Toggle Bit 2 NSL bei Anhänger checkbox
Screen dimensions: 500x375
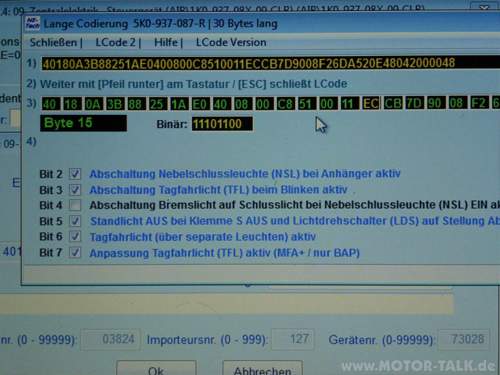(75, 174)
